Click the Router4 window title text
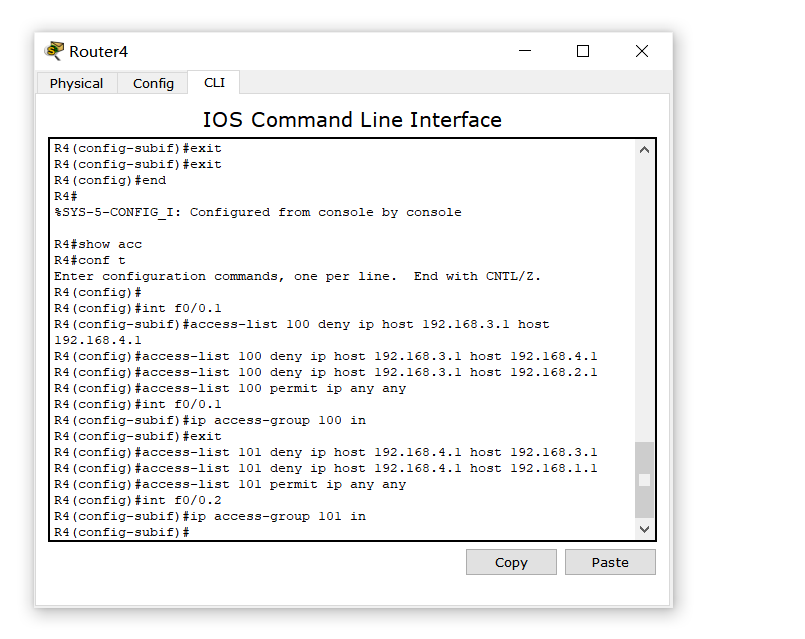 (x=98, y=51)
